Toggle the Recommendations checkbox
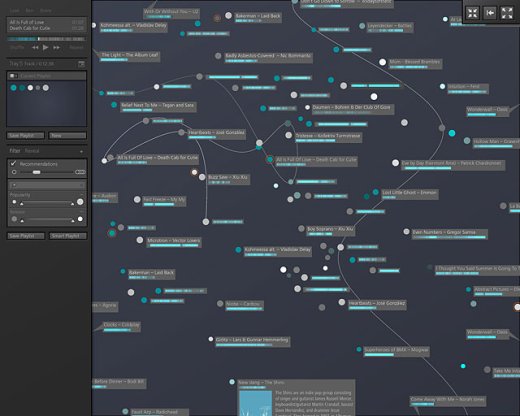The height and width of the screenshot is (416, 520). click(x=13, y=163)
